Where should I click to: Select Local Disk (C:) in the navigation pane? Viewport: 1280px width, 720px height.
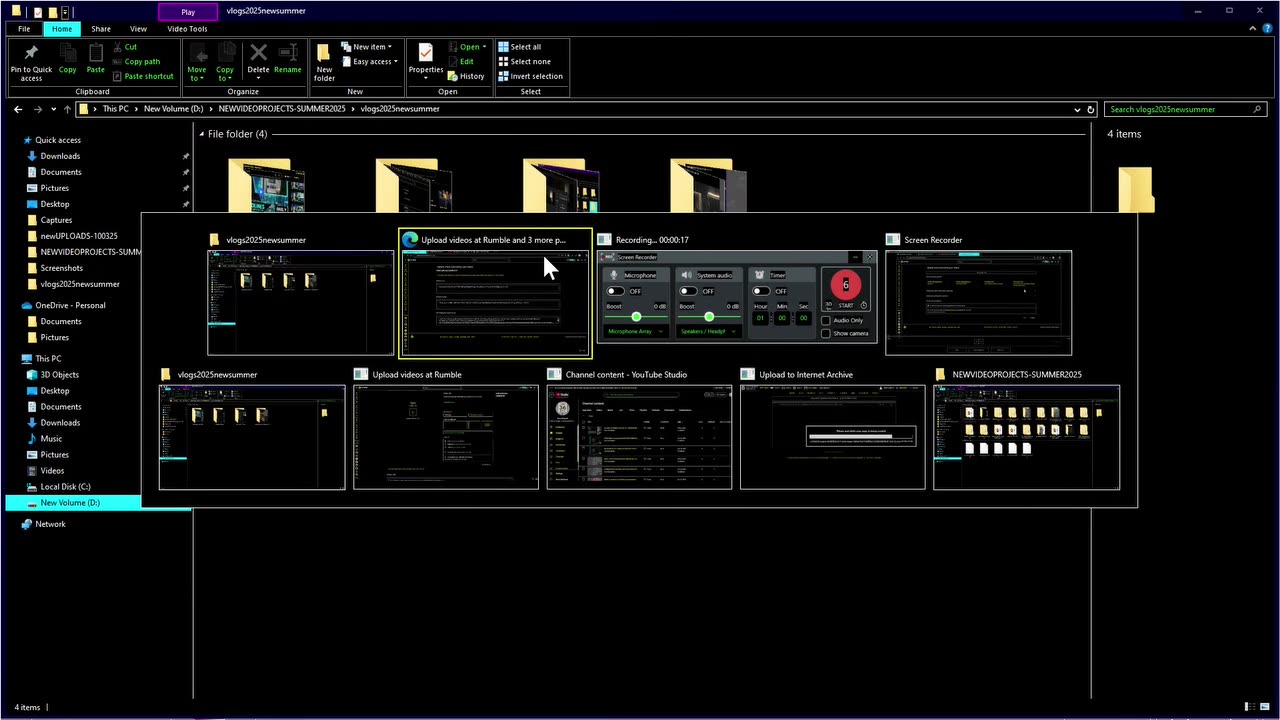(65, 487)
